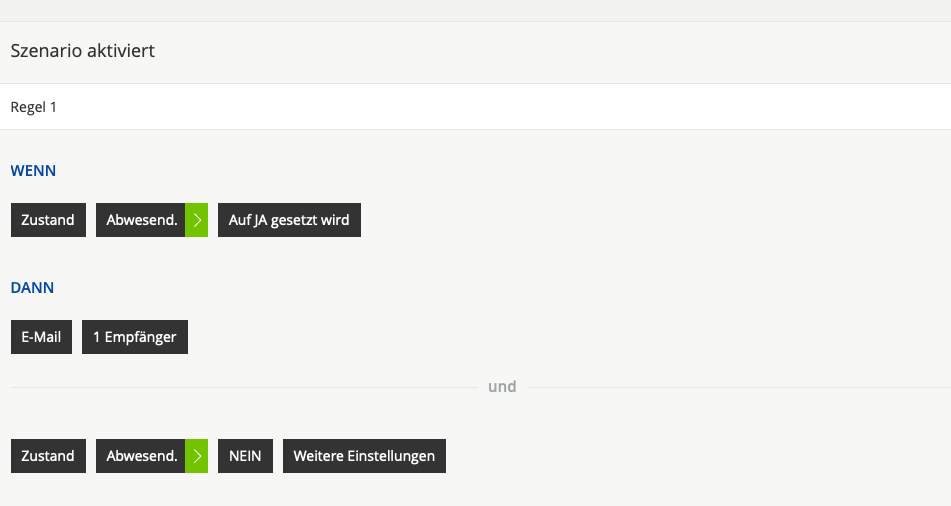This screenshot has height=506, width=951.
Task: Click the DANN section heading
Action: 32,288
